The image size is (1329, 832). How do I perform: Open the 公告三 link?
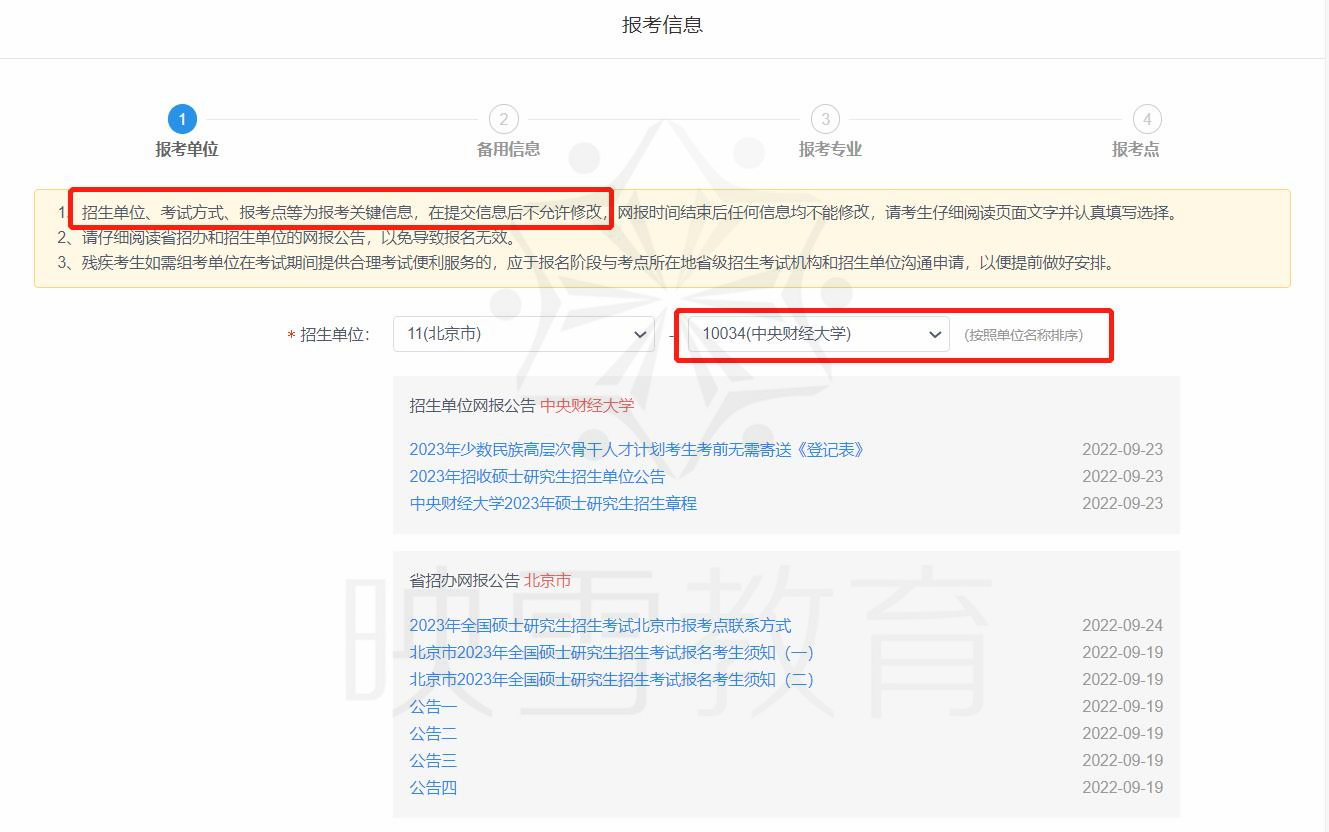(x=433, y=761)
